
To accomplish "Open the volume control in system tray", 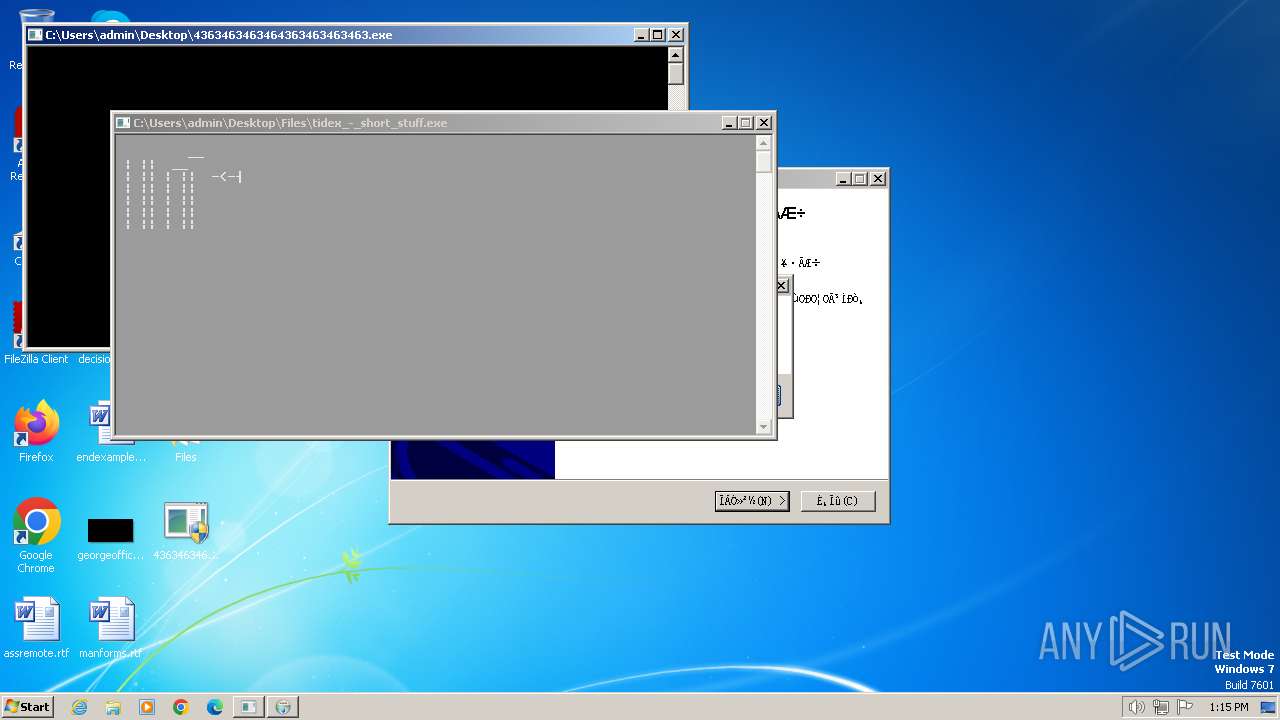I will (1136, 707).
